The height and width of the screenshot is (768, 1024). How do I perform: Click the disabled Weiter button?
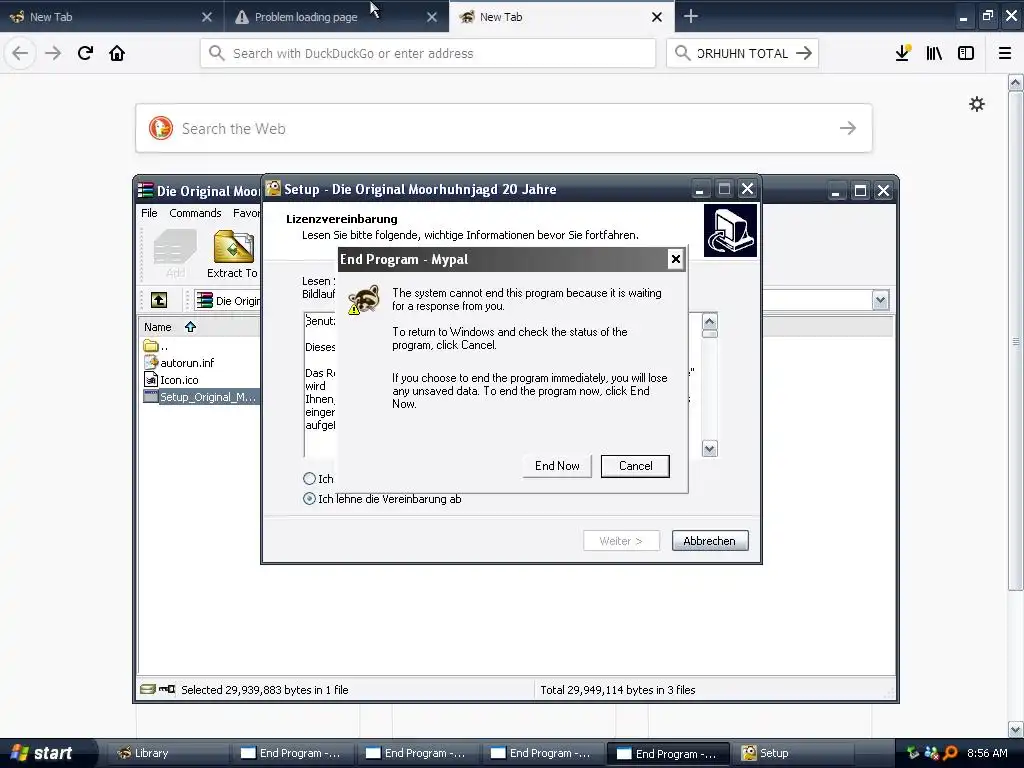pos(621,541)
